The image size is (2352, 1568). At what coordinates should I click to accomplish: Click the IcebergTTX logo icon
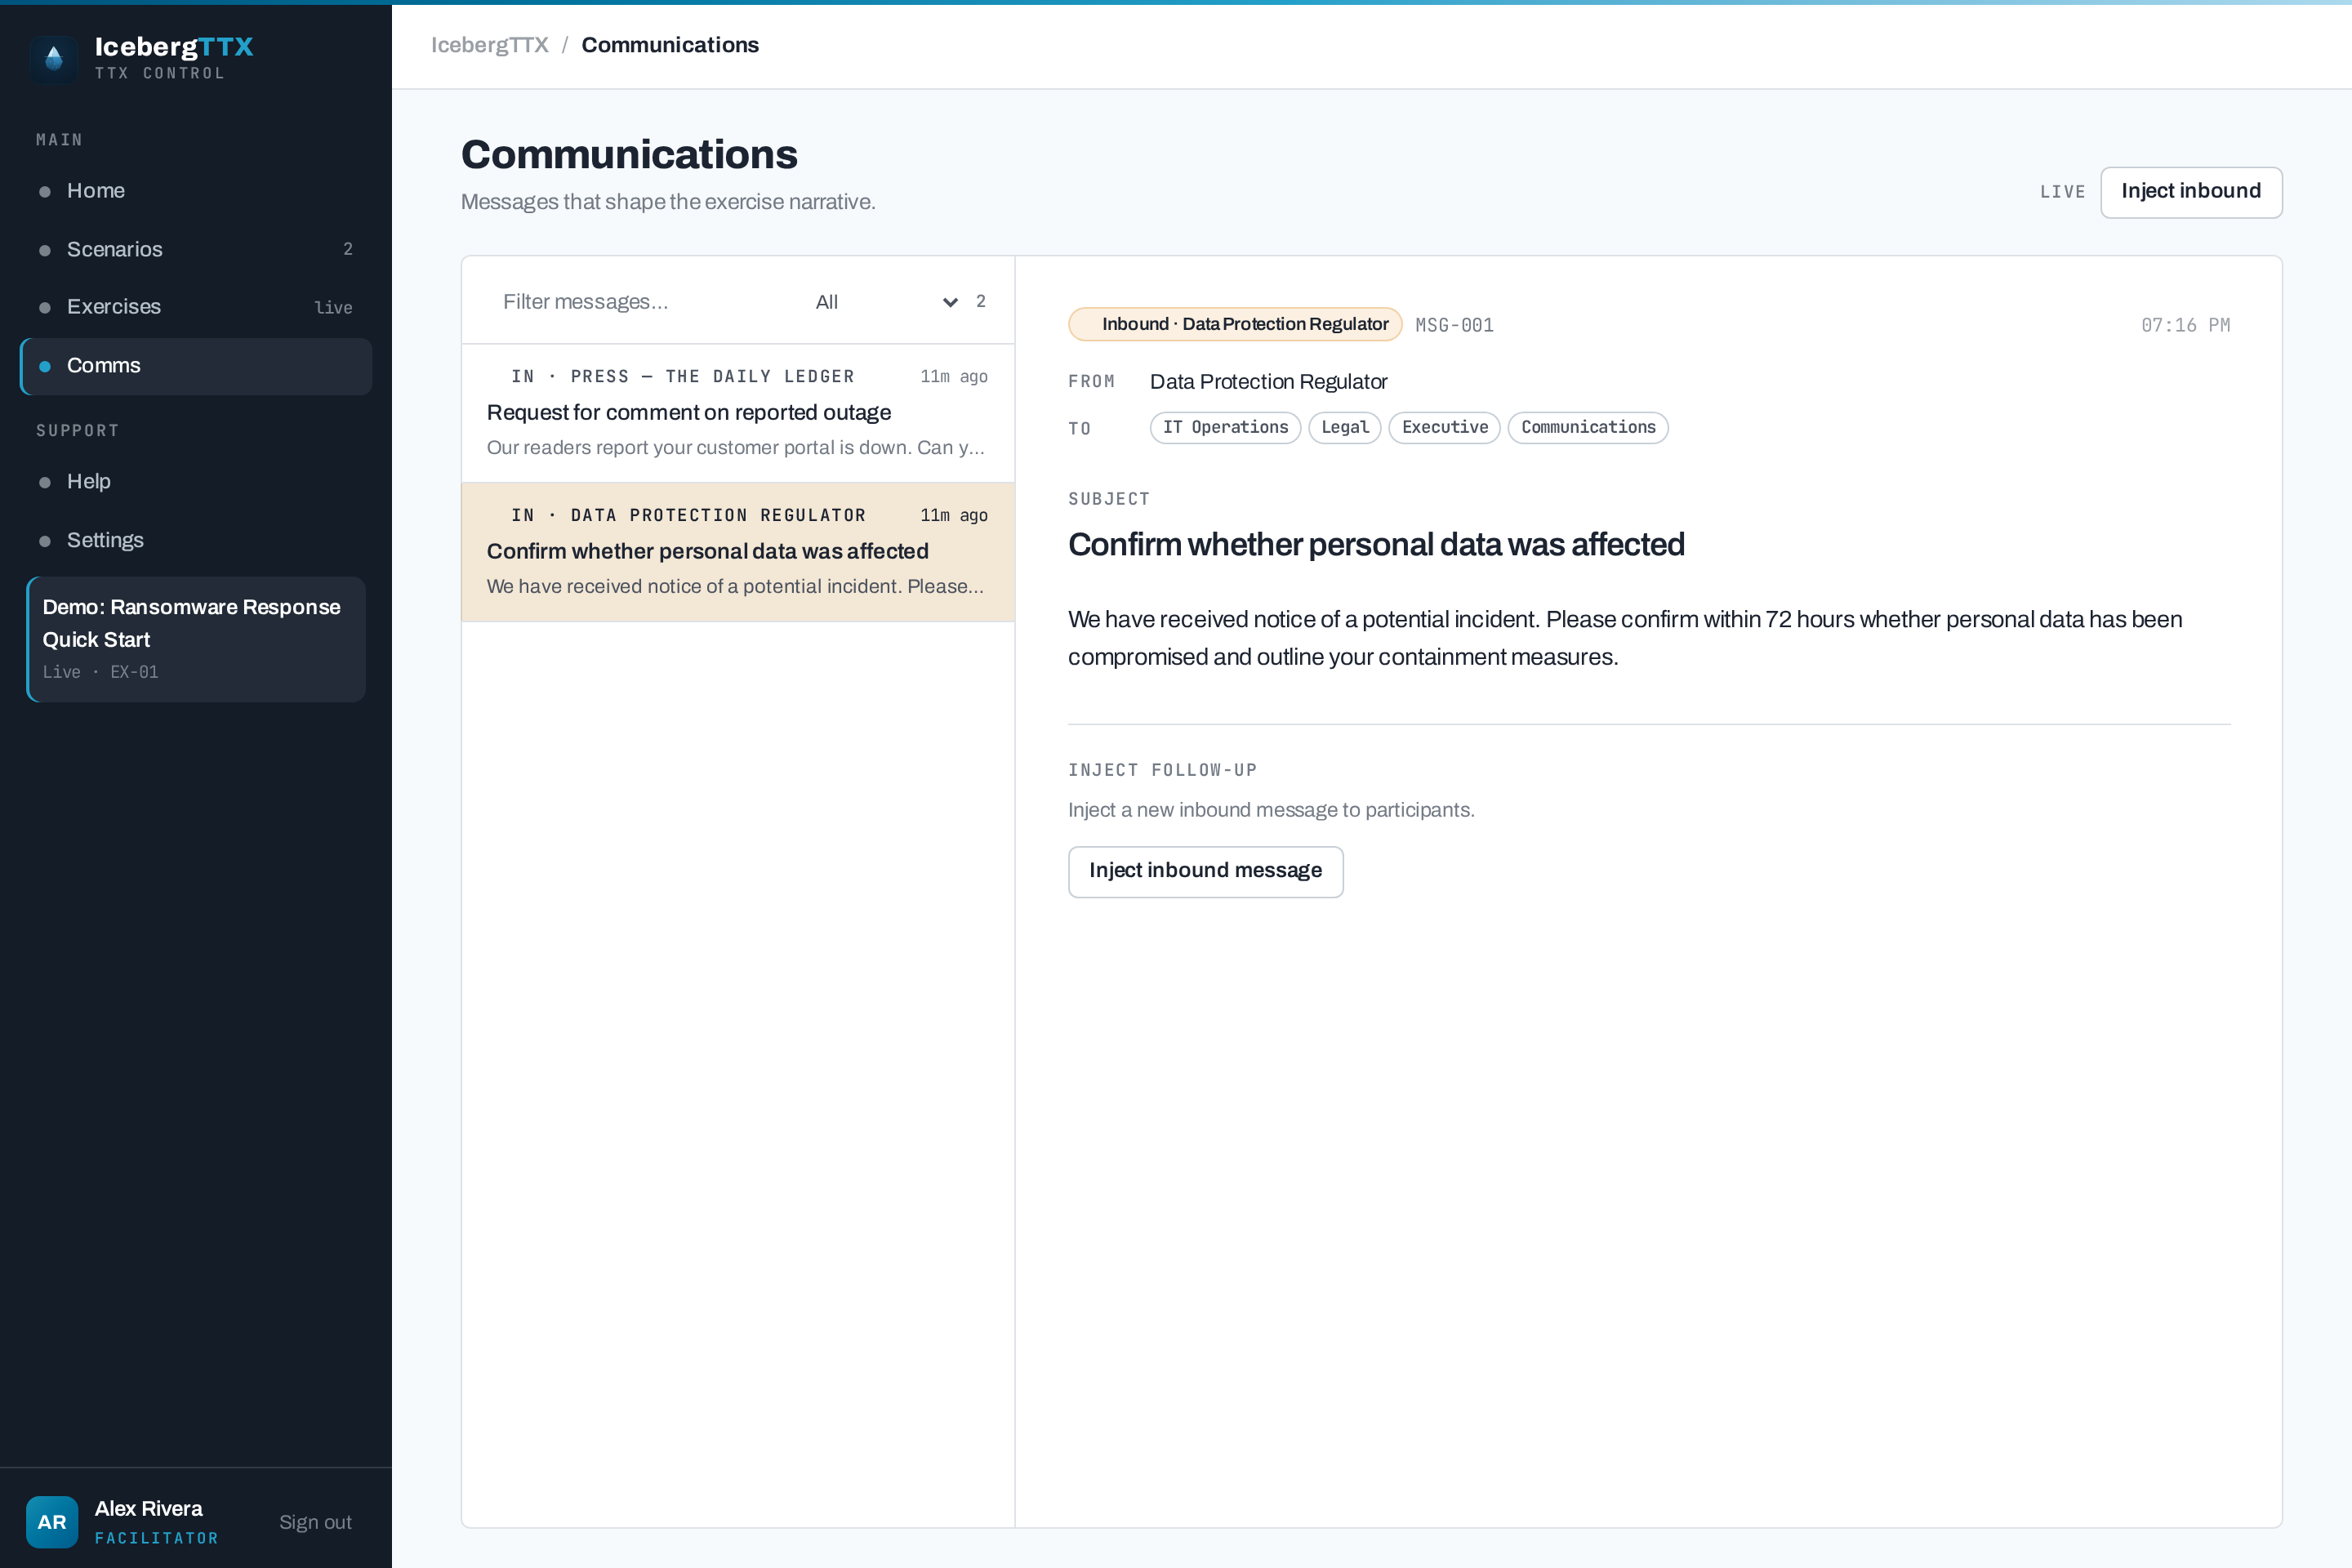click(54, 59)
